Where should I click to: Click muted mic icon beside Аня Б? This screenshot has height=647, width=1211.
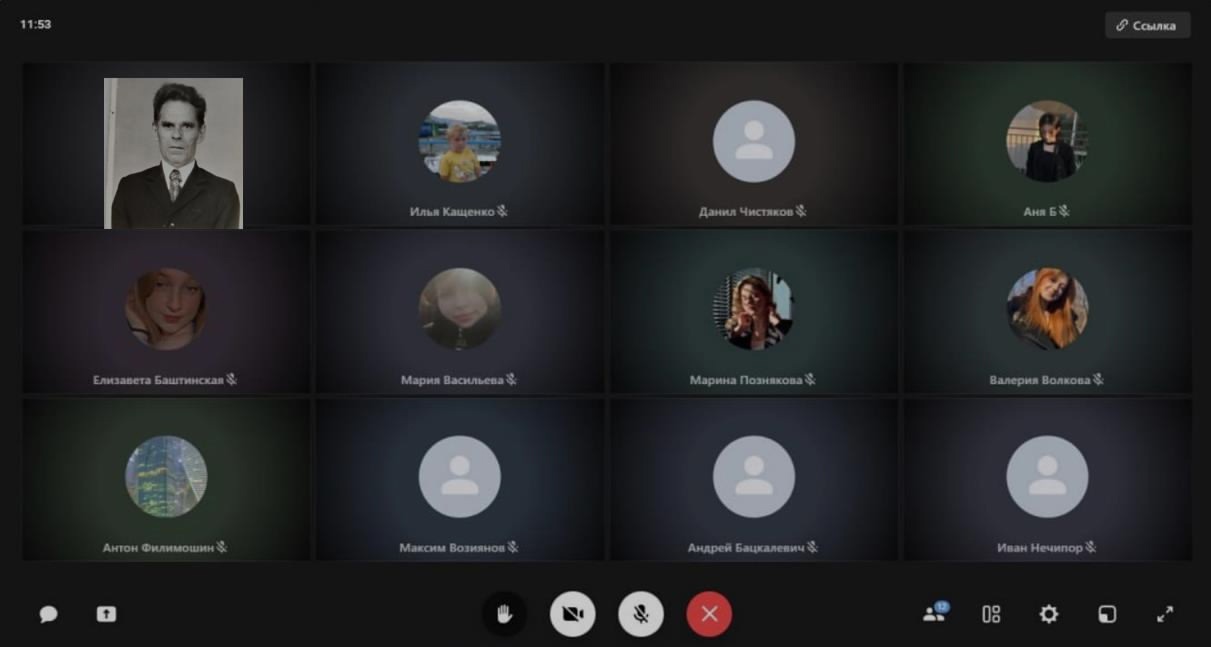1064,212
